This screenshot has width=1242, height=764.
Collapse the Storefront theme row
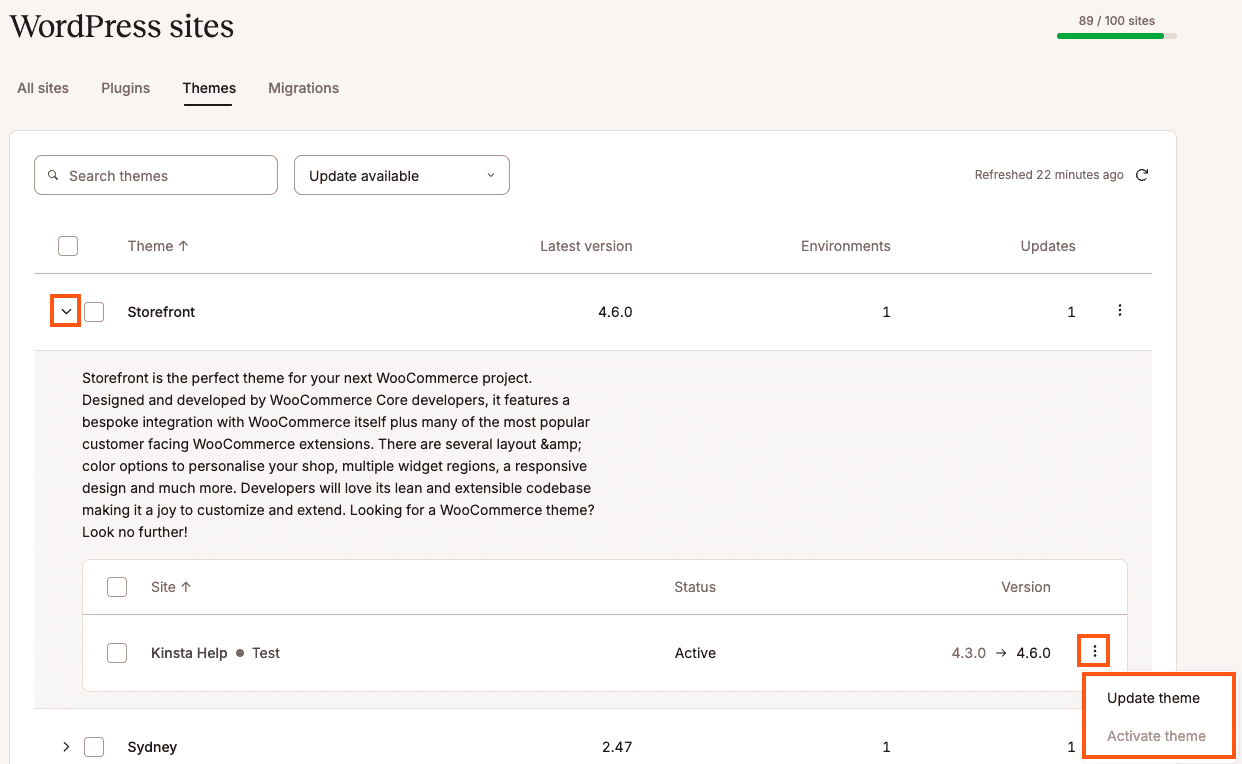66,312
